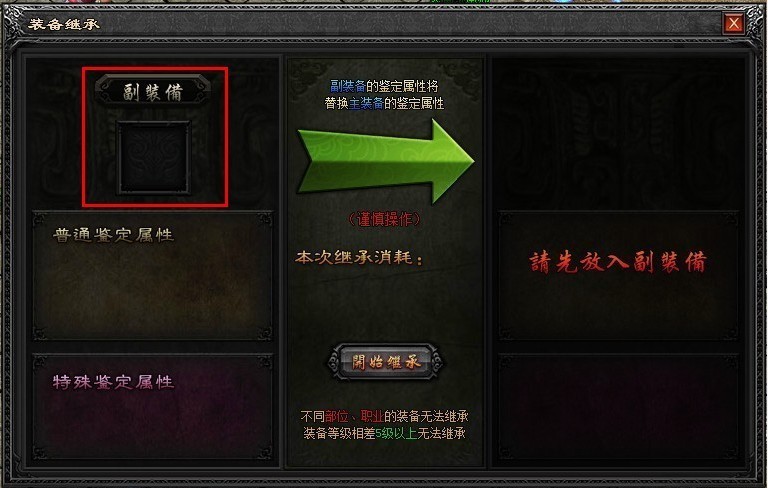Close the 装备继承 window

tap(734, 23)
